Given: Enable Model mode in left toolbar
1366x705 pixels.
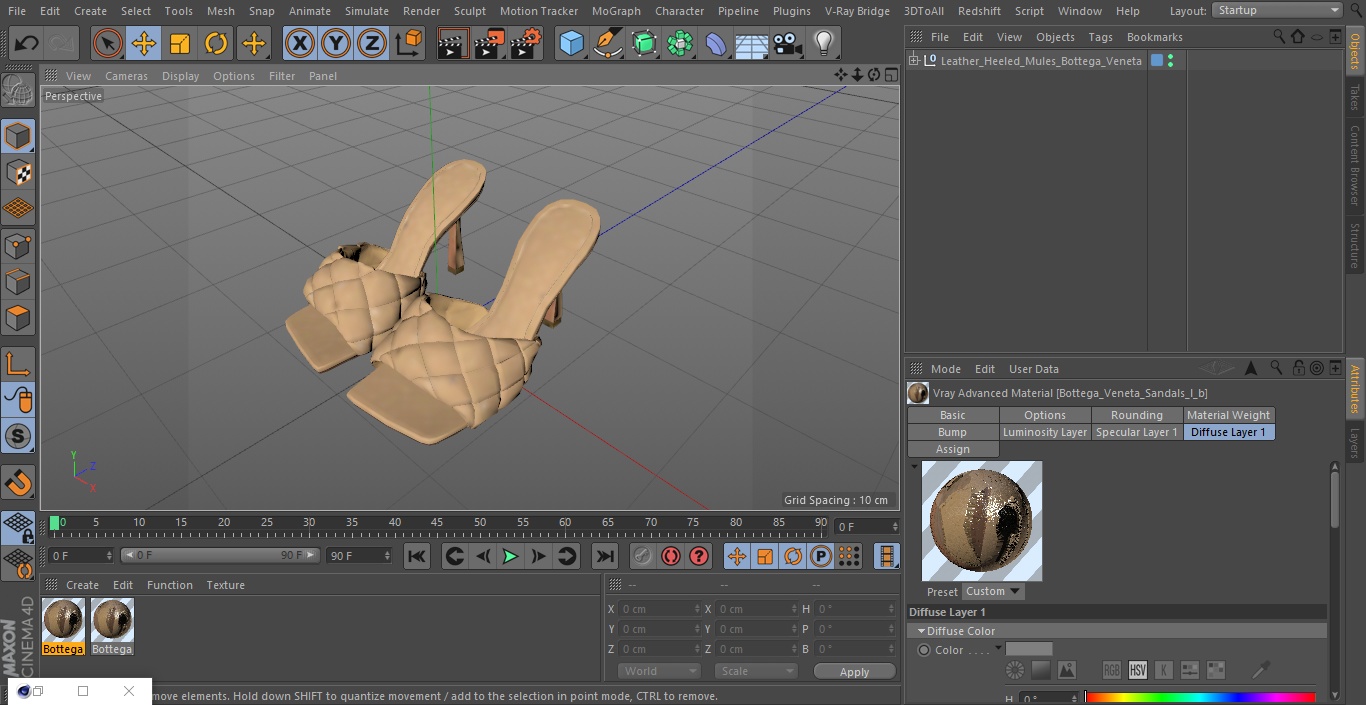Looking at the screenshot, I should [18, 136].
